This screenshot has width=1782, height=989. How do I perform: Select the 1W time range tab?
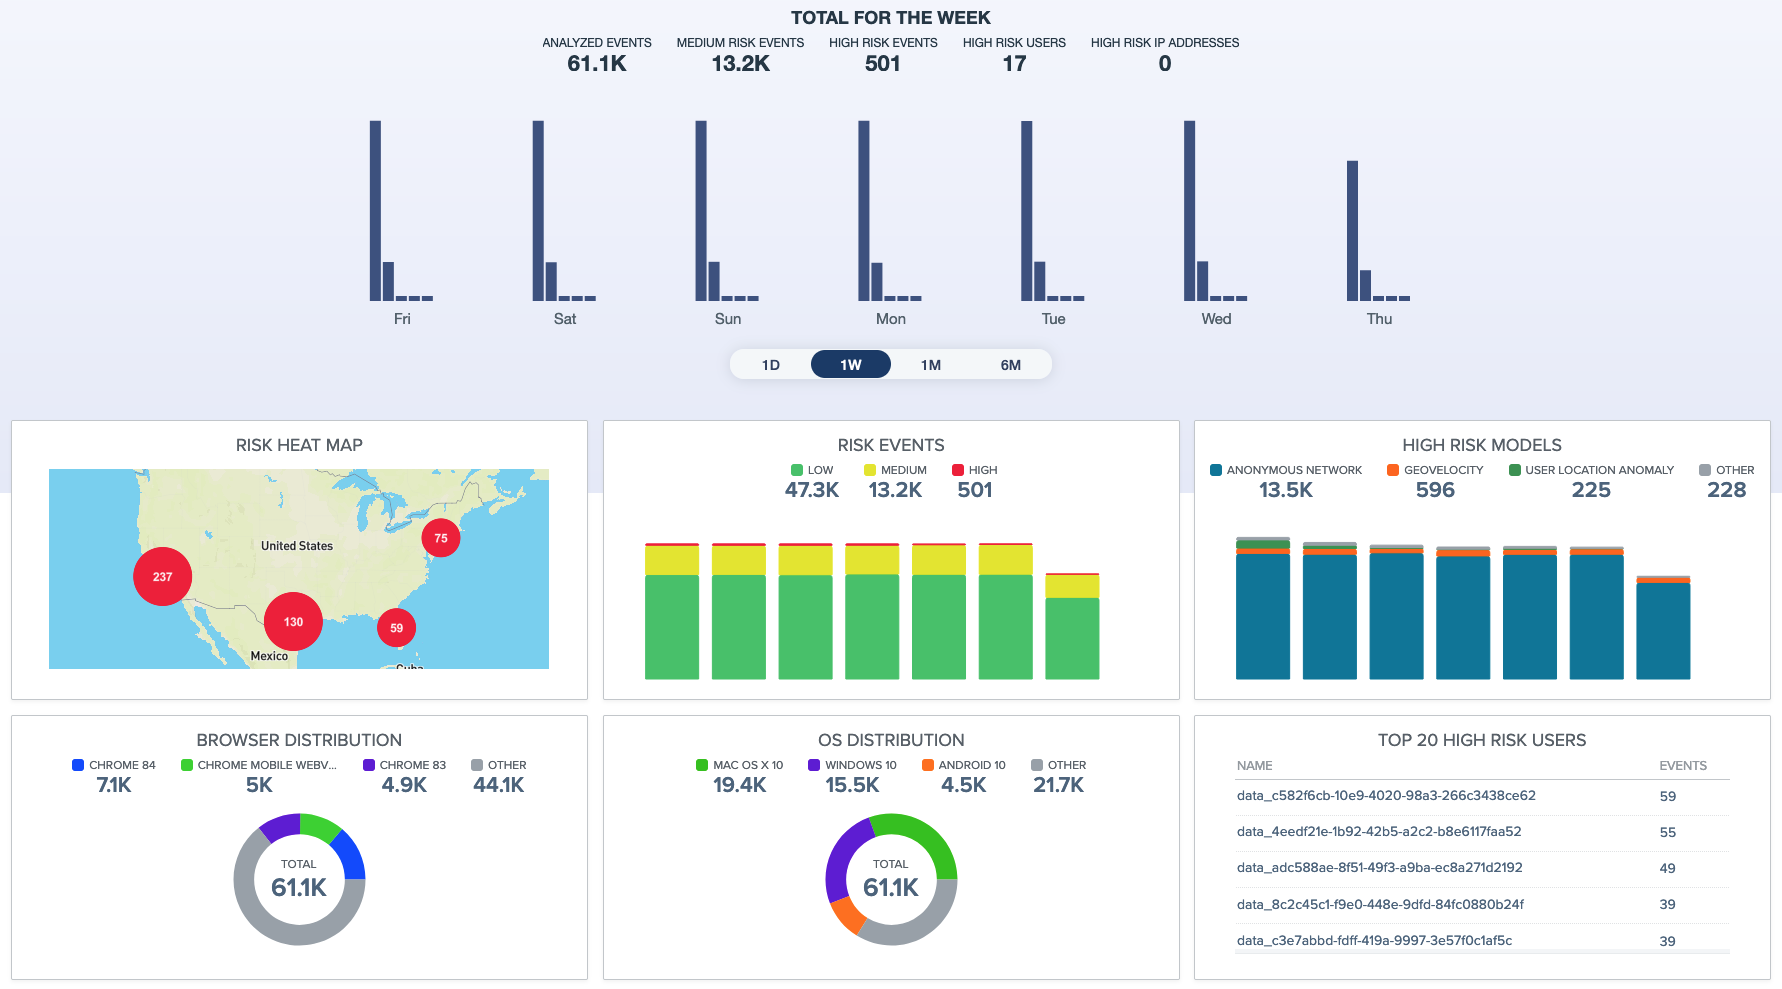pyautogui.click(x=851, y=365)
